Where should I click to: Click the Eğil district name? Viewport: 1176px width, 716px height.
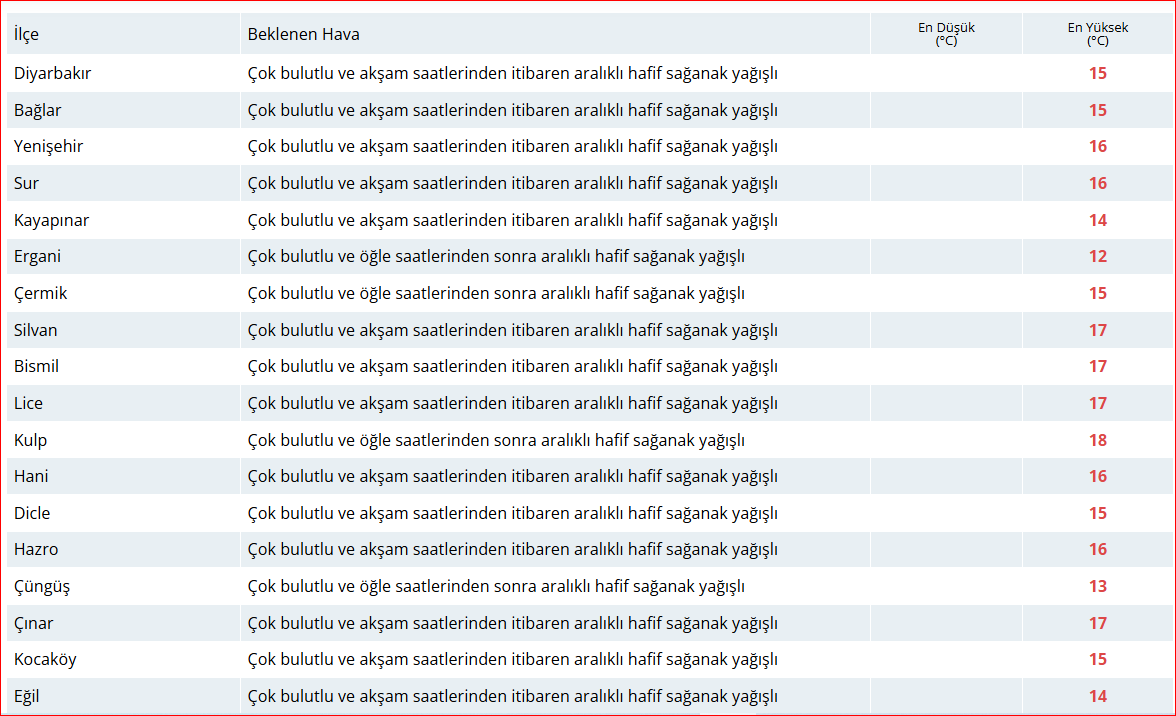click(27, 697)
